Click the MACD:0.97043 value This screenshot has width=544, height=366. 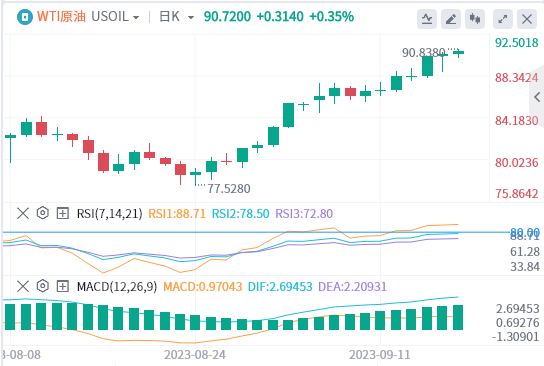pyautogui.click(x=203, y=287)
